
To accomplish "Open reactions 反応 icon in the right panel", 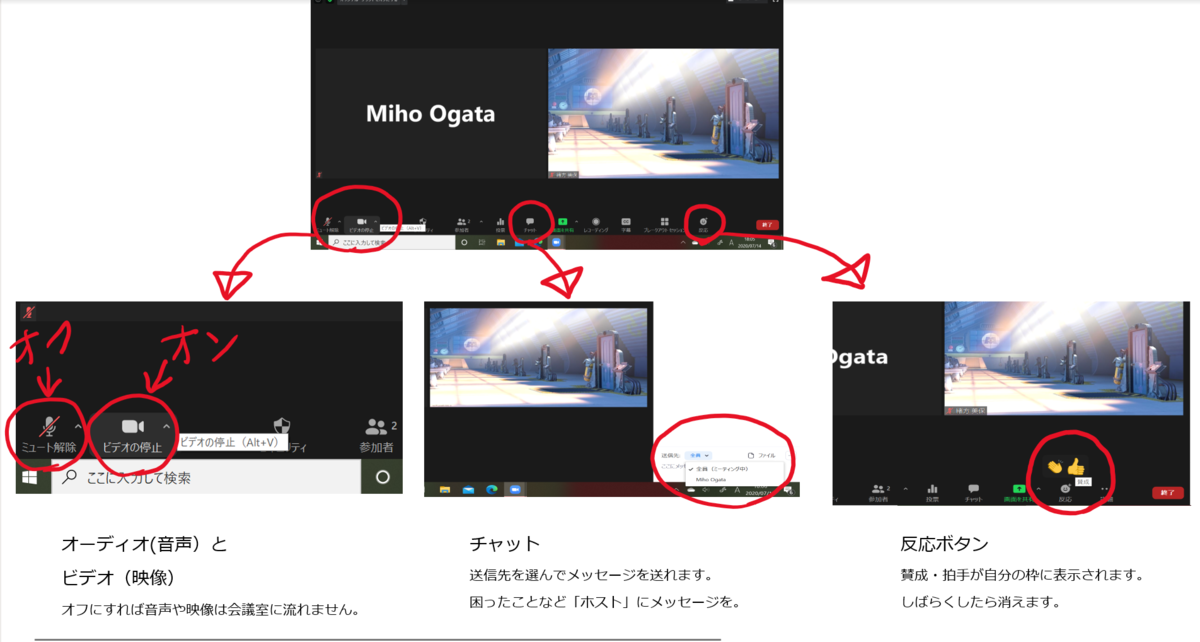I will [1065, 487].
